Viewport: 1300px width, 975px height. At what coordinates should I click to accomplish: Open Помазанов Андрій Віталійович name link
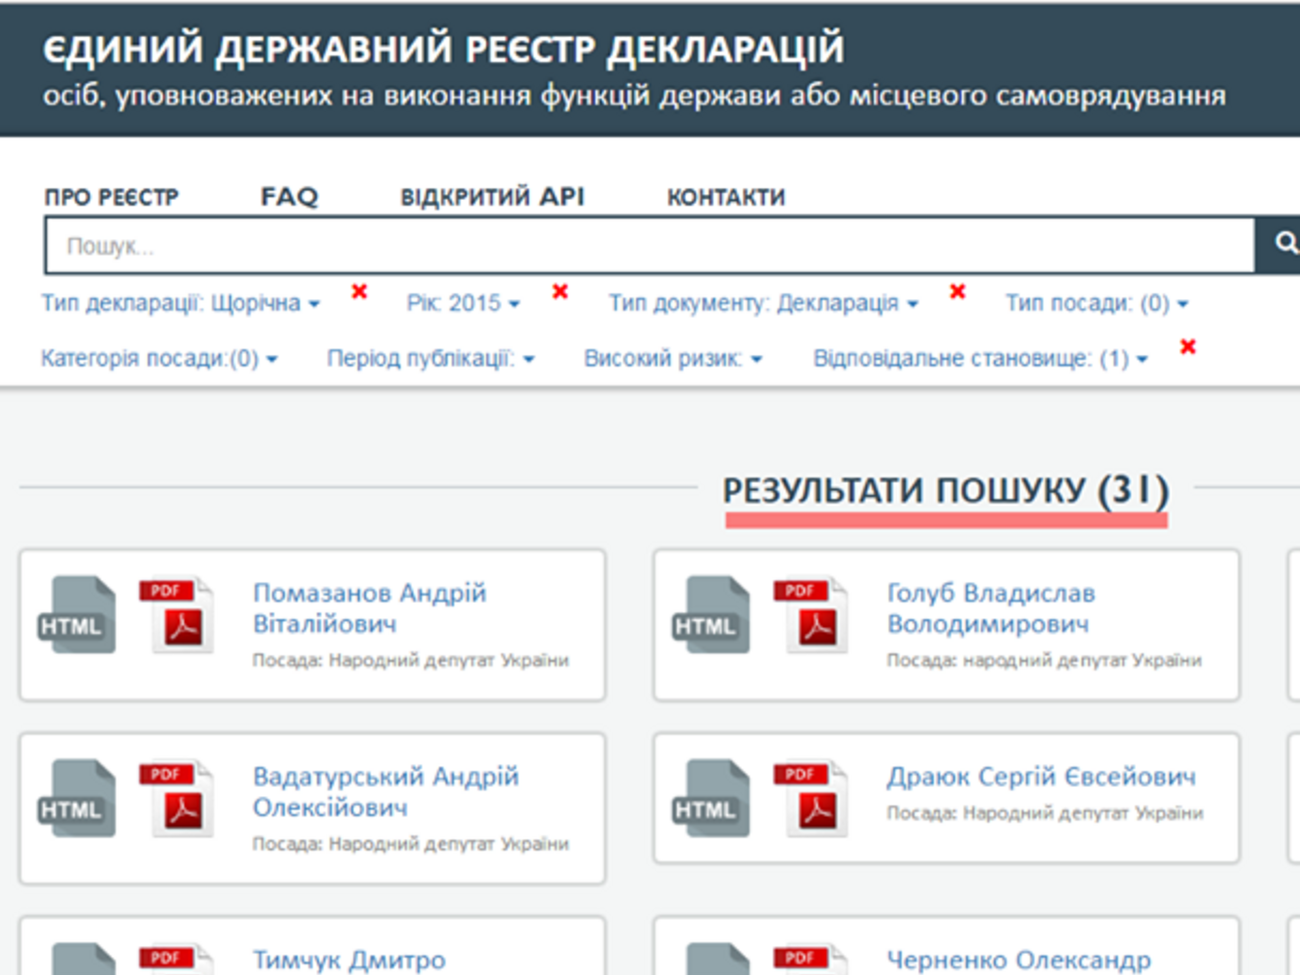point(369,608)
